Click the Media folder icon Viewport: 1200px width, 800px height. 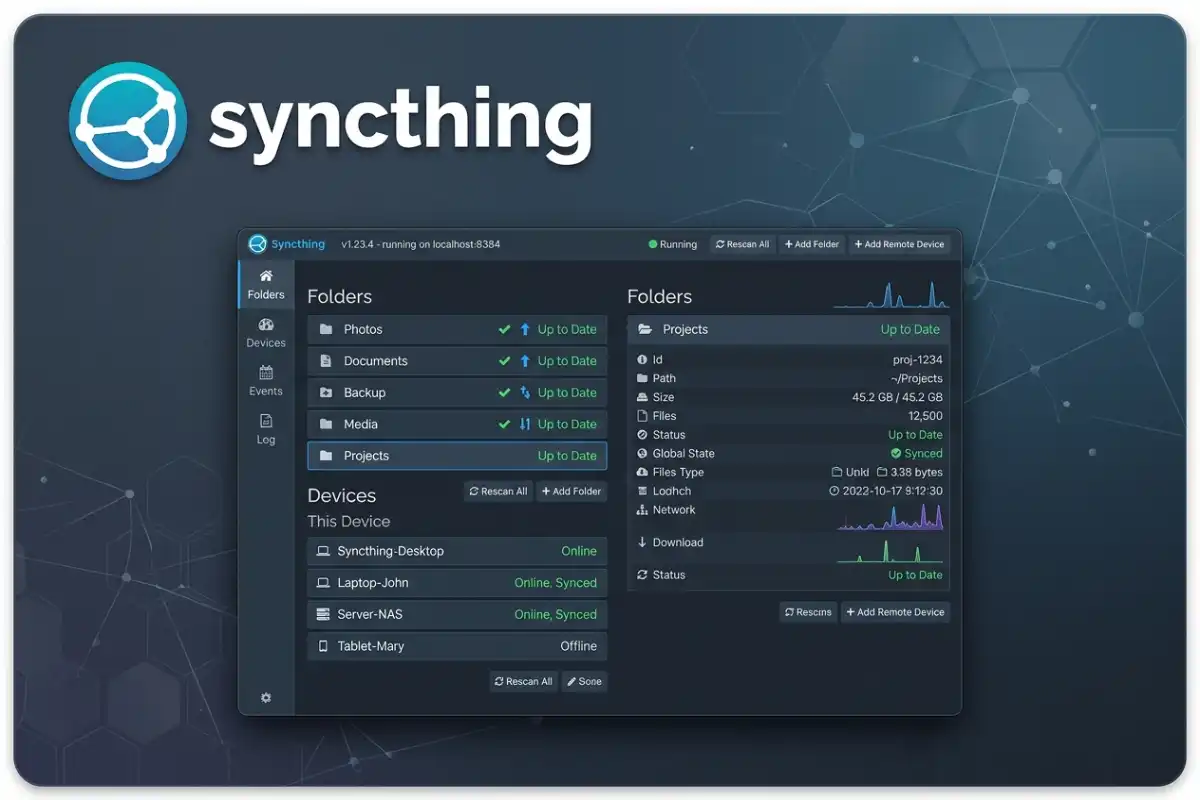[x=326, y=424]
